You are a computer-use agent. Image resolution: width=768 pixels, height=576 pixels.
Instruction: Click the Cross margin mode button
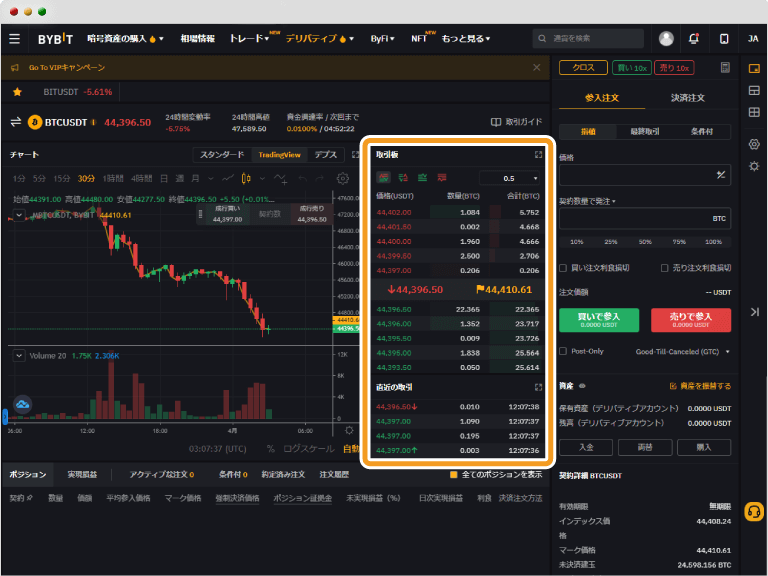[583, 68]
